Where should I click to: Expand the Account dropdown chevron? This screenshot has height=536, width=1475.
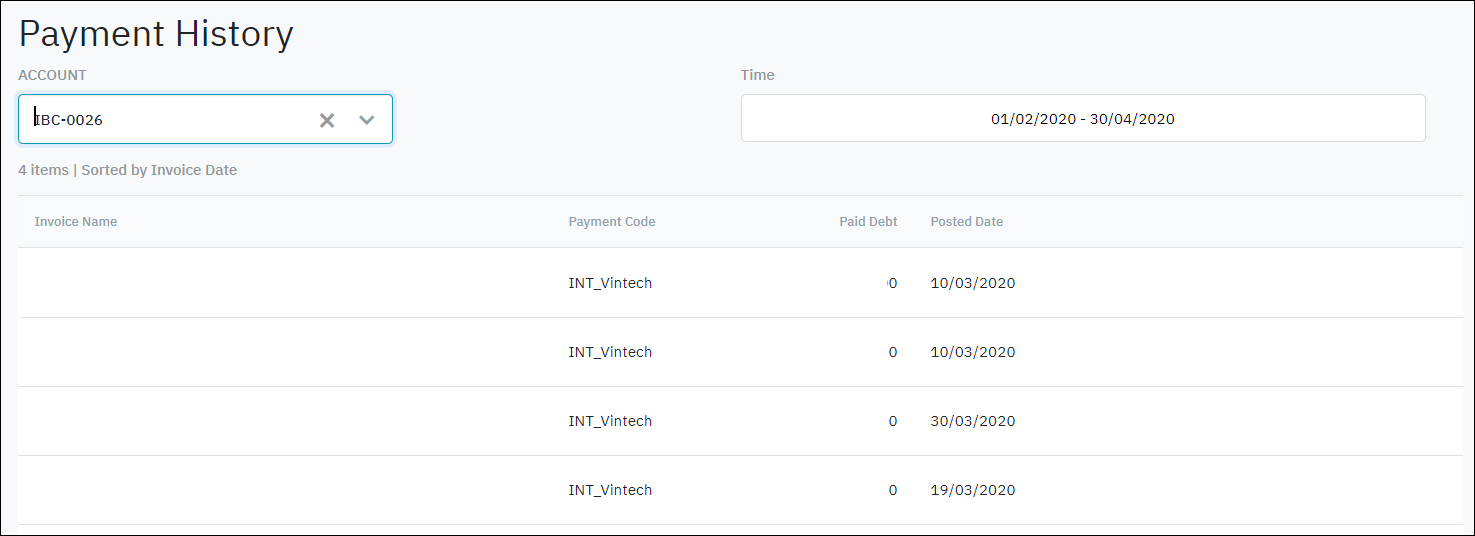pos(367,120)
